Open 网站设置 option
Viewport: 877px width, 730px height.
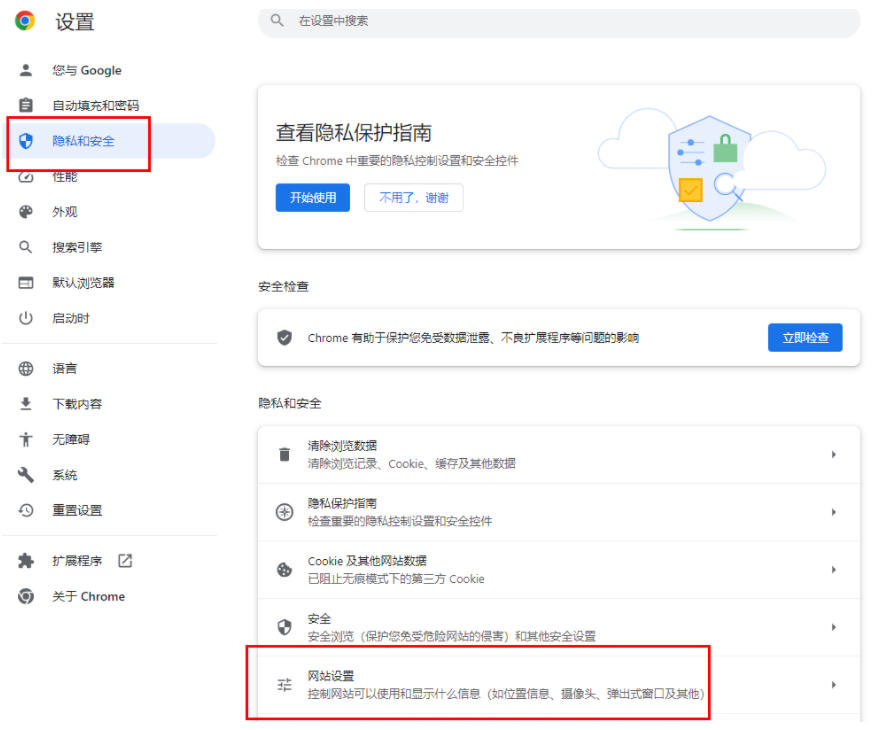(x=559, y=685)
